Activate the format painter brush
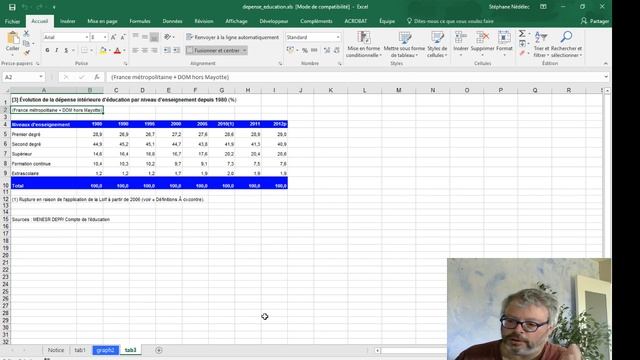Screen dimensions: 640x360 (x=27, y=53)
